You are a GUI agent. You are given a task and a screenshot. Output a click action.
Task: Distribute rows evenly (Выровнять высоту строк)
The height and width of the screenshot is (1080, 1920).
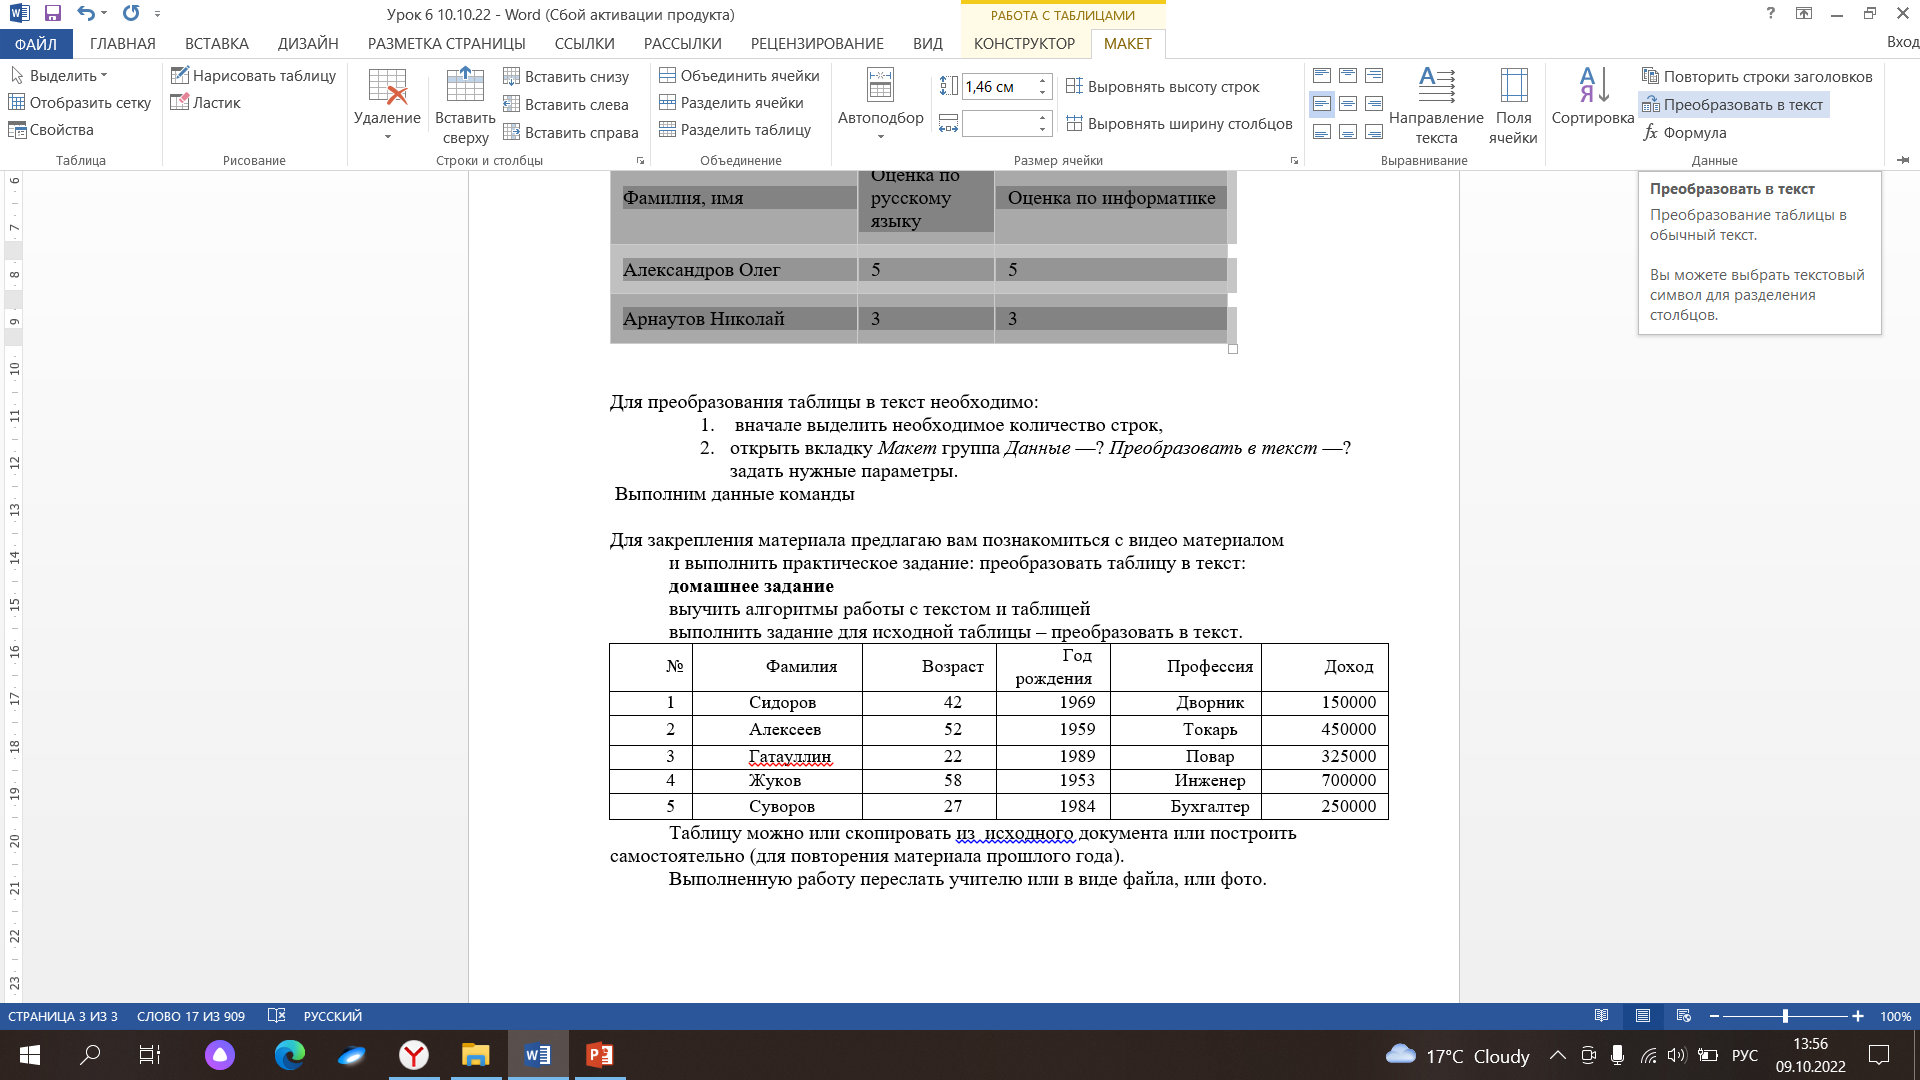pos(1163,86)
